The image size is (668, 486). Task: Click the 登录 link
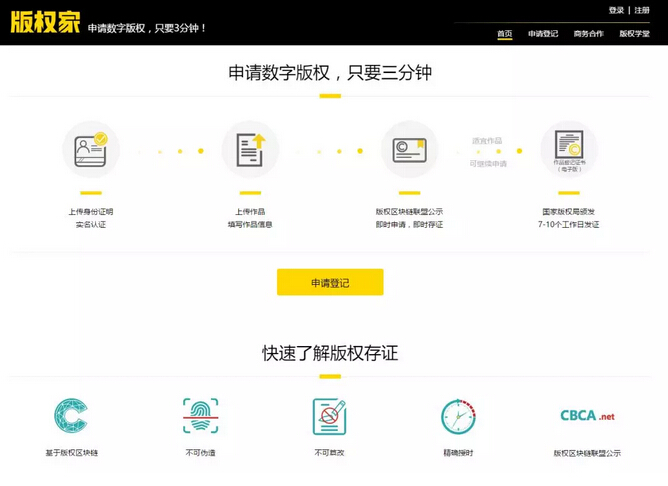click(616, 10)
